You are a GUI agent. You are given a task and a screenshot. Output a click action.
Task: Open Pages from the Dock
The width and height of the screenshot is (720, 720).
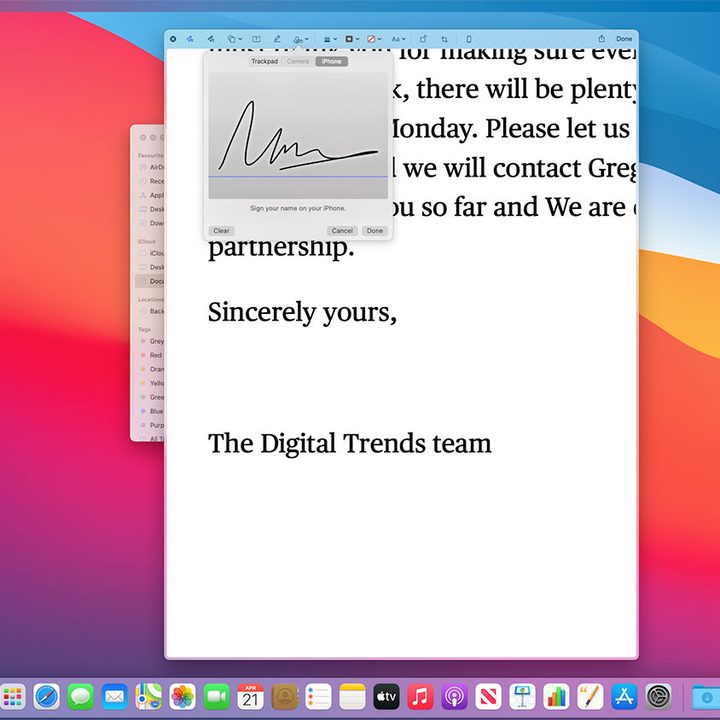[x=590, y=697]
